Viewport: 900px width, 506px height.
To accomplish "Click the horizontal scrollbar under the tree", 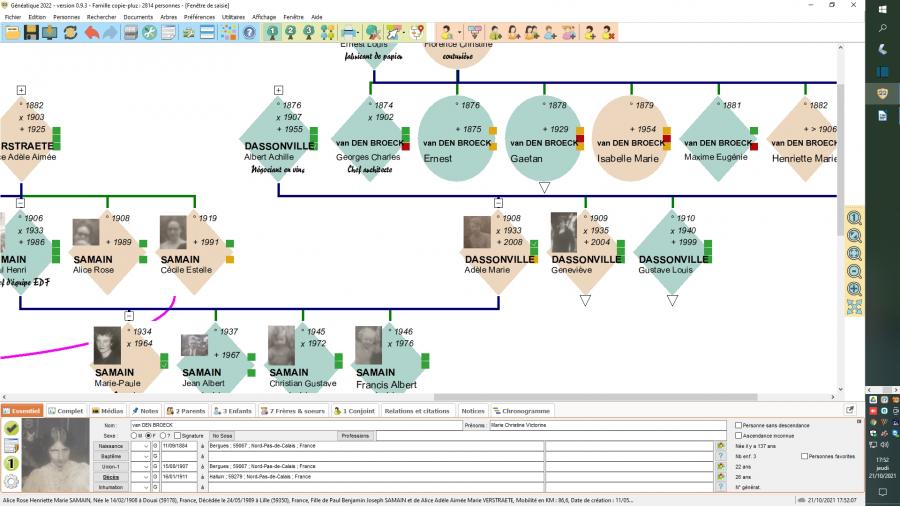I will 595,397.
